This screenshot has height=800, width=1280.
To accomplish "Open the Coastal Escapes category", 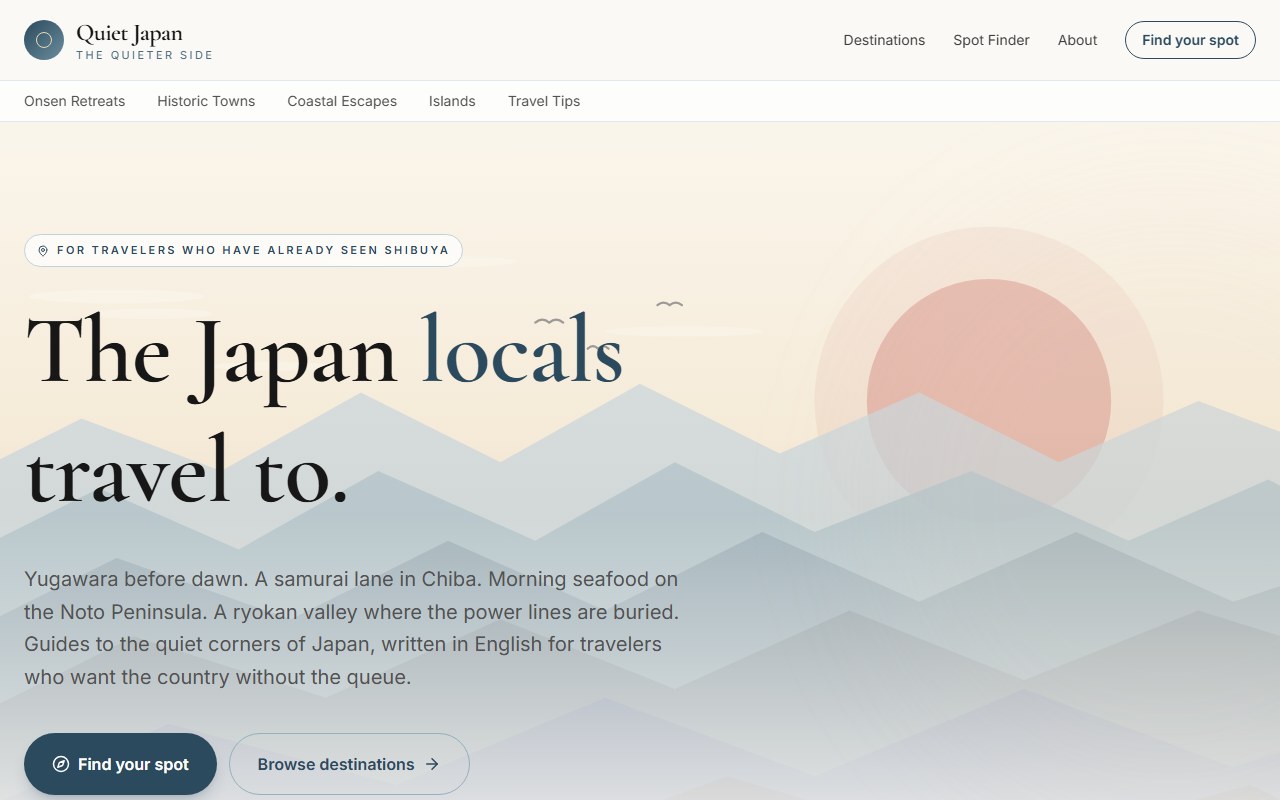I will point(342,101).
